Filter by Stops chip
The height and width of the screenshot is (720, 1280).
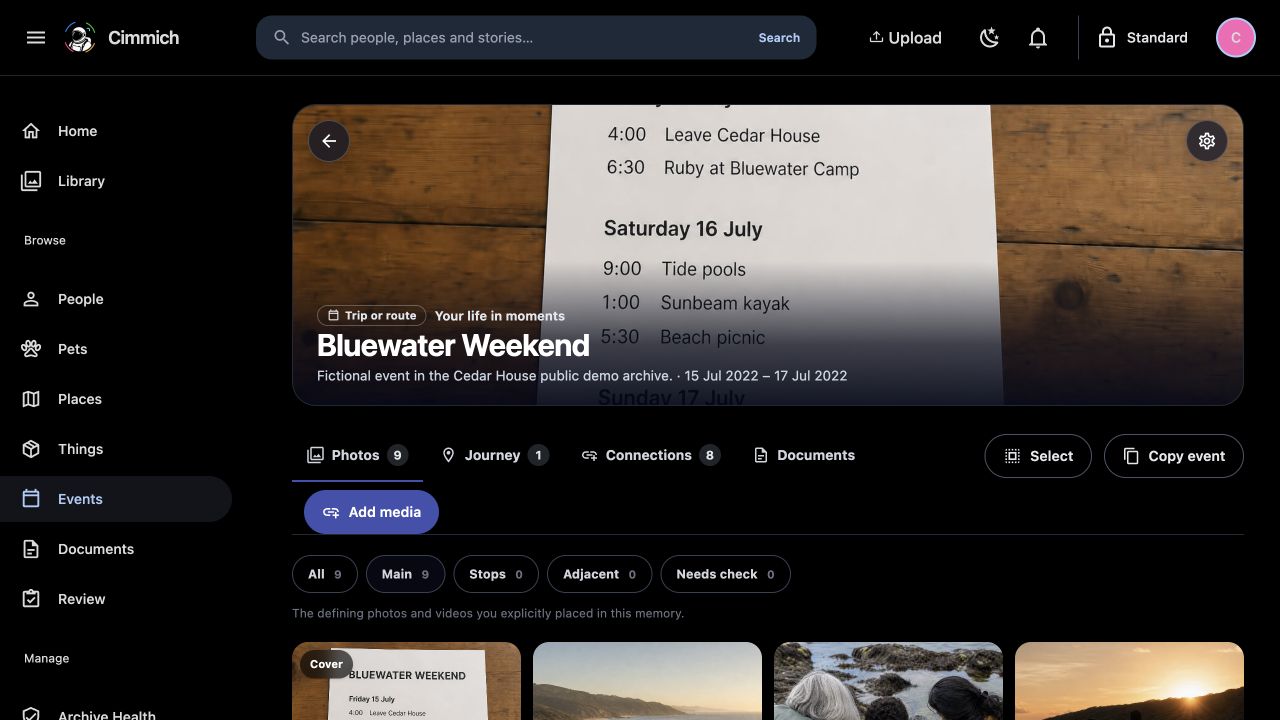pyautogui.click(x=496, y=574)
